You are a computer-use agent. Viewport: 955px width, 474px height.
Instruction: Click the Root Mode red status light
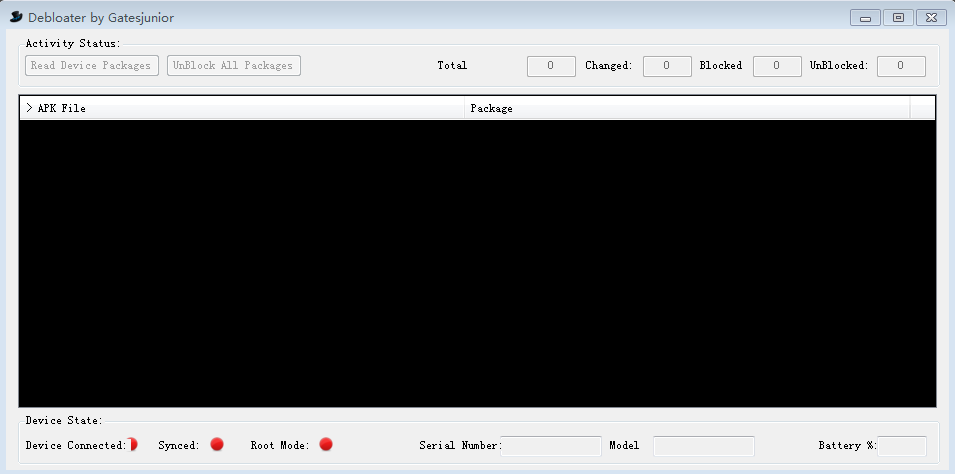(x=326, y=445)
